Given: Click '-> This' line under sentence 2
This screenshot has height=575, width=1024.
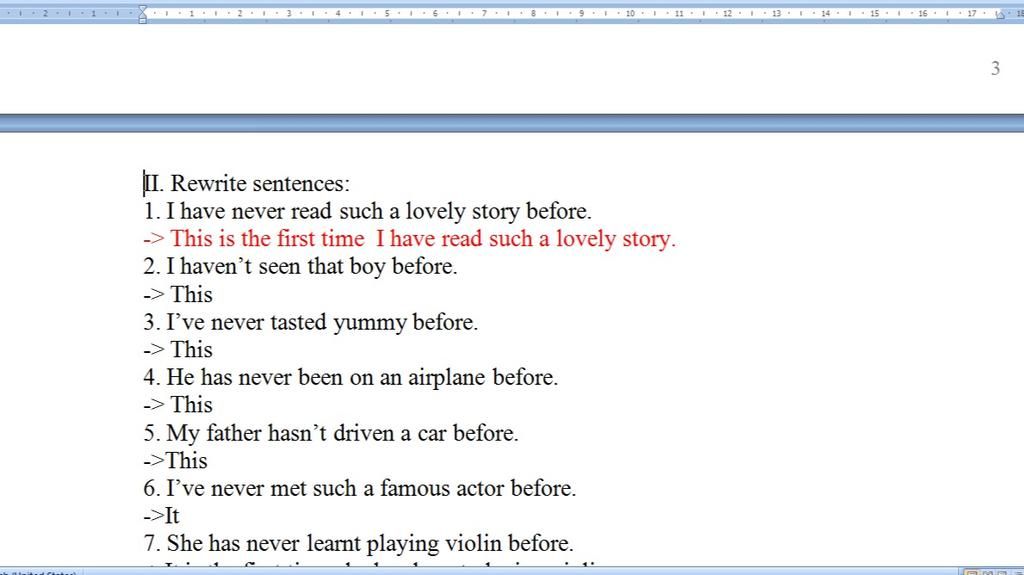Looking at the screenshot, I should [178, 295].
